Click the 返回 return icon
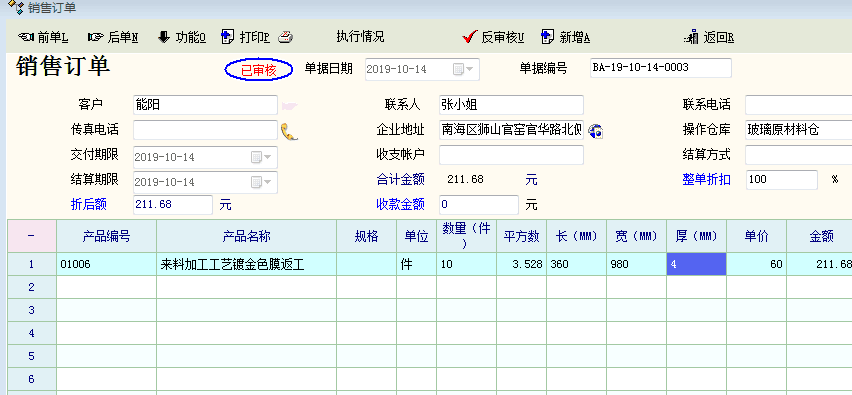Screen dimensions: 852x395 691,37
